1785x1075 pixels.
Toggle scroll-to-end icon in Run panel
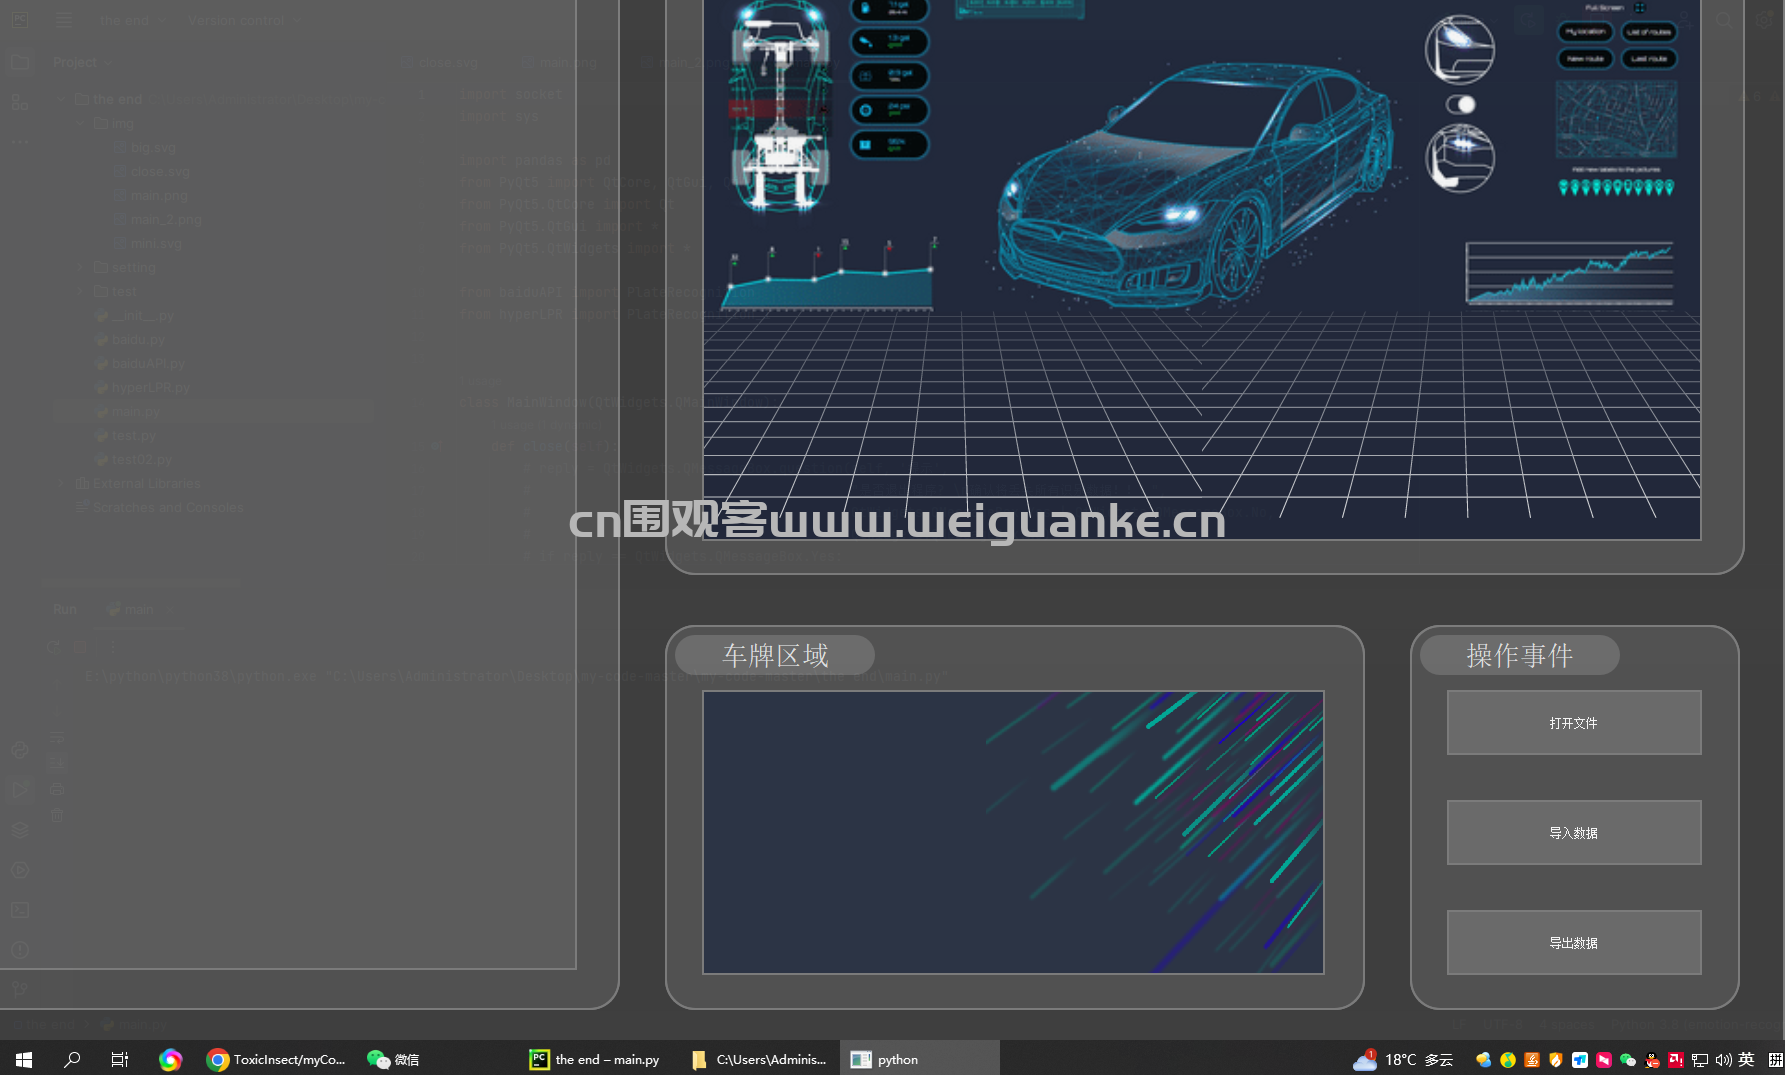pyautogui.click(x=57, y=763)
